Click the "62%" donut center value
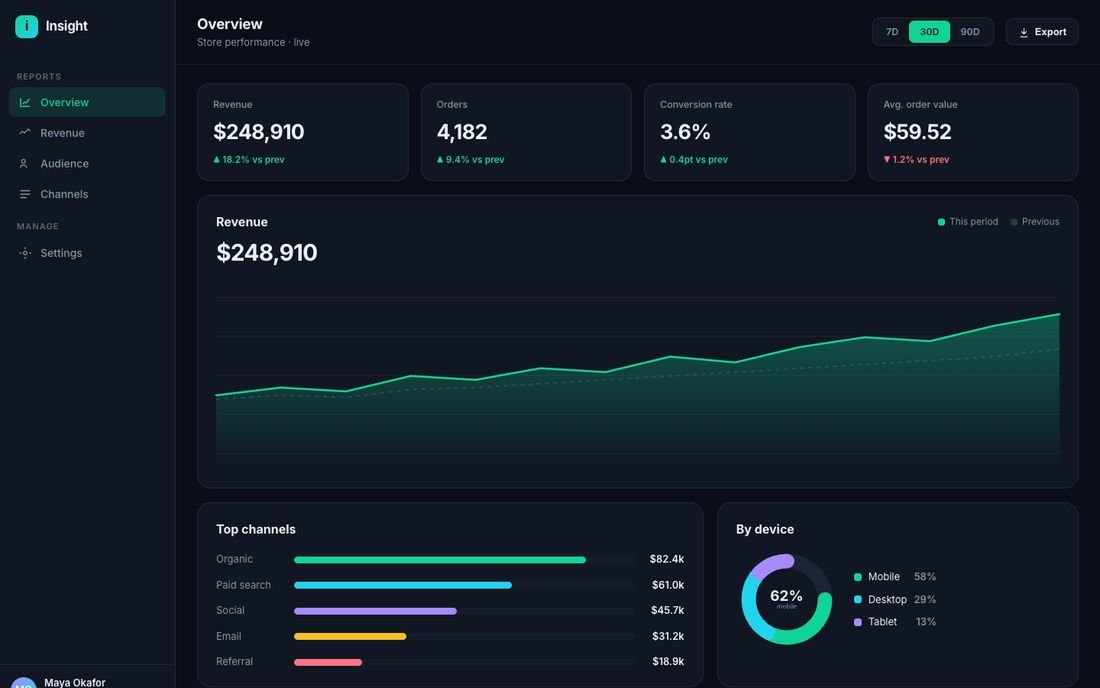The width and height of the screenshot is (1100, 688). click(786, 595)
